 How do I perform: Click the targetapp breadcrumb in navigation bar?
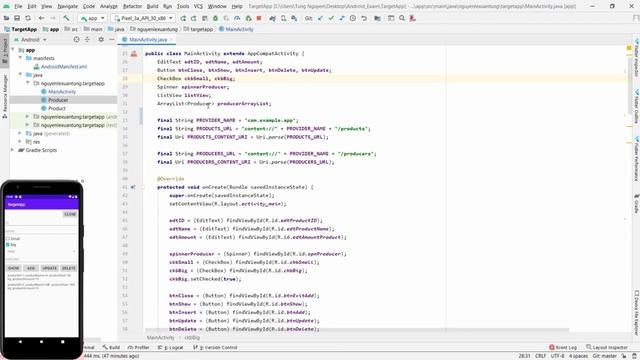(x=198, y=29)
